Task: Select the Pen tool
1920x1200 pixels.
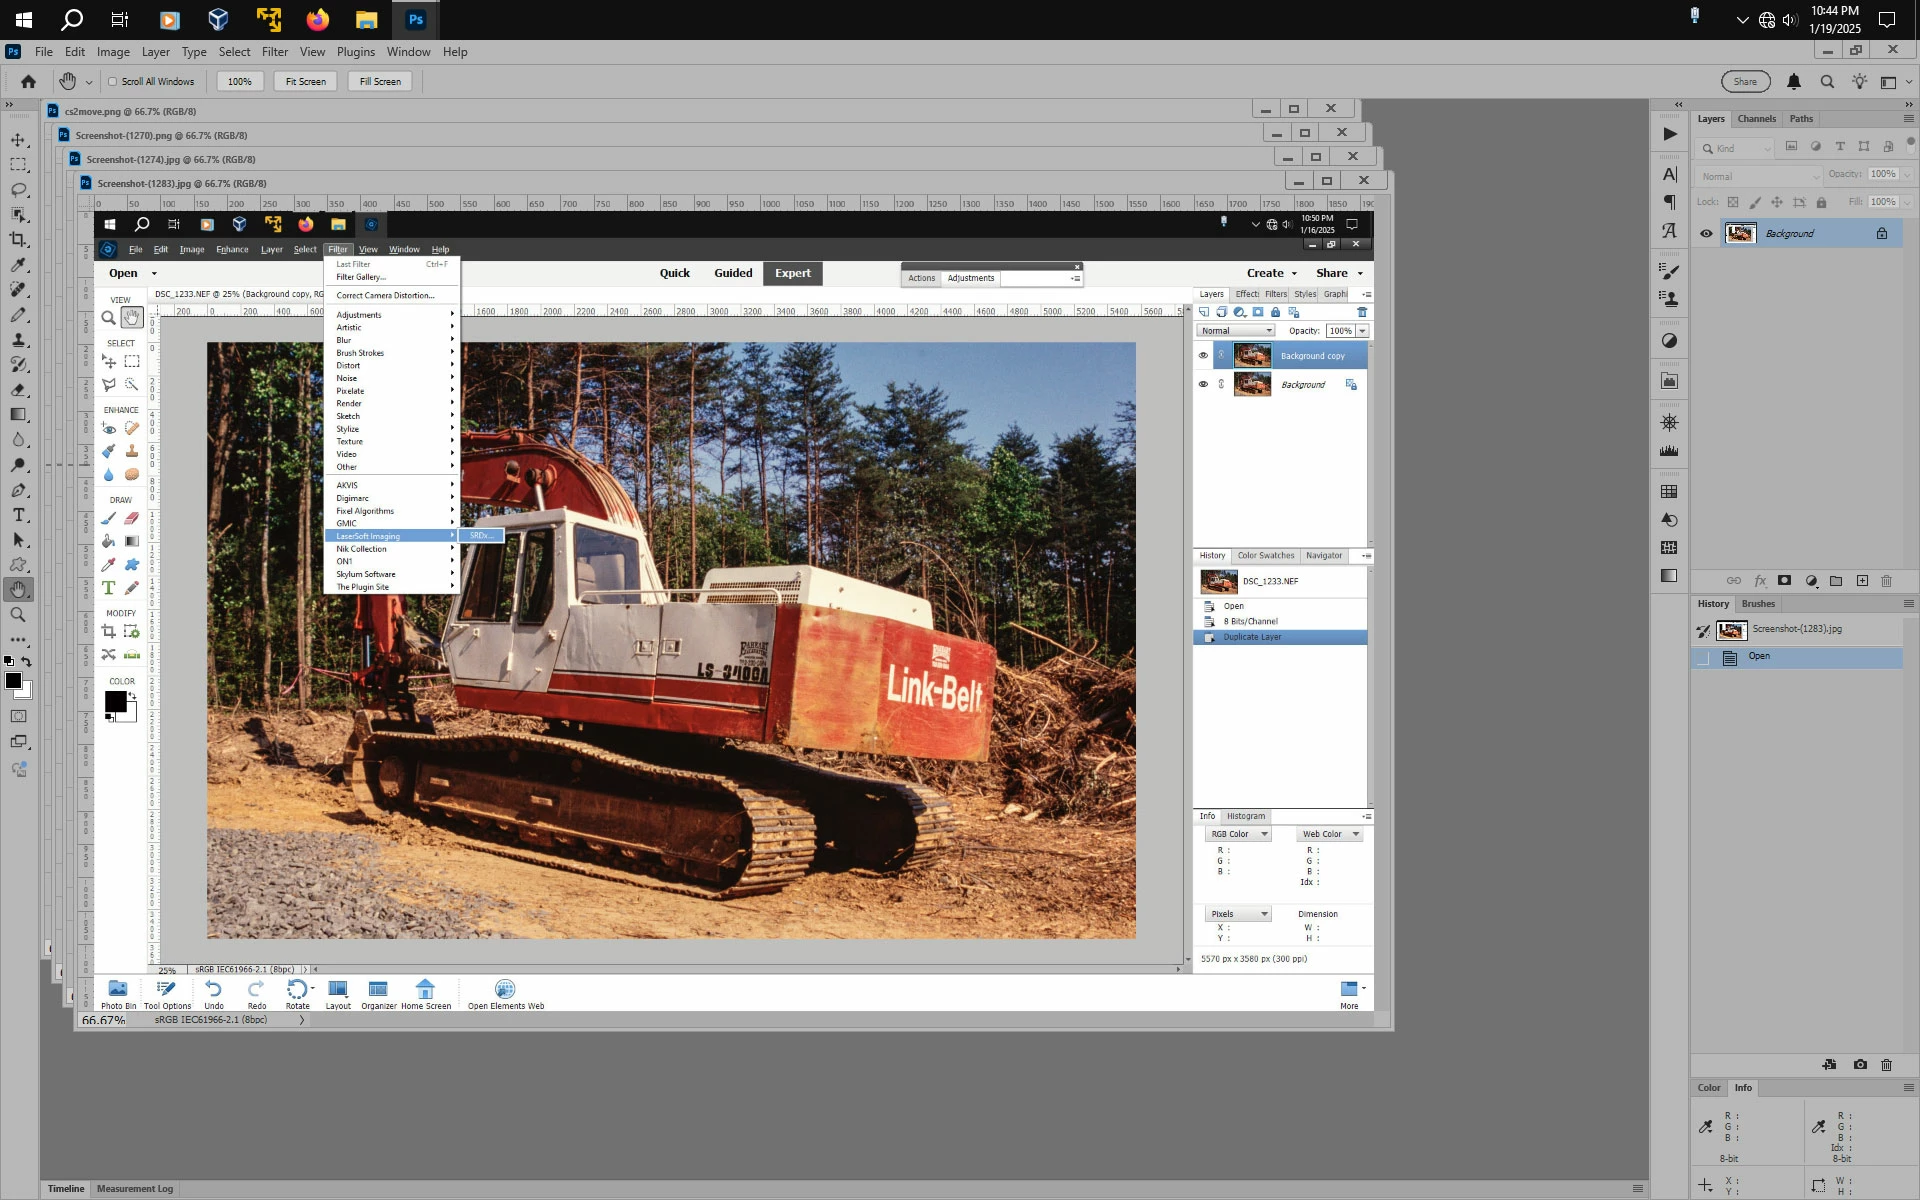Action: pyautogui.click(x=18, y=490)
